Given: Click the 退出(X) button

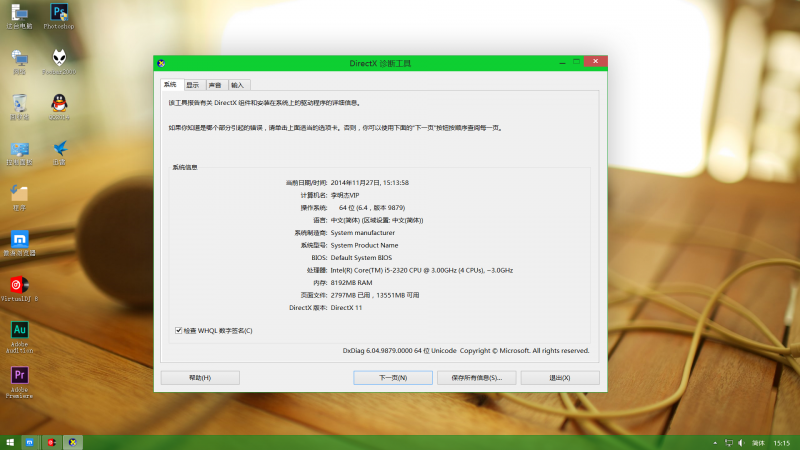Looking at the screenshot, I should click(560, 378).
